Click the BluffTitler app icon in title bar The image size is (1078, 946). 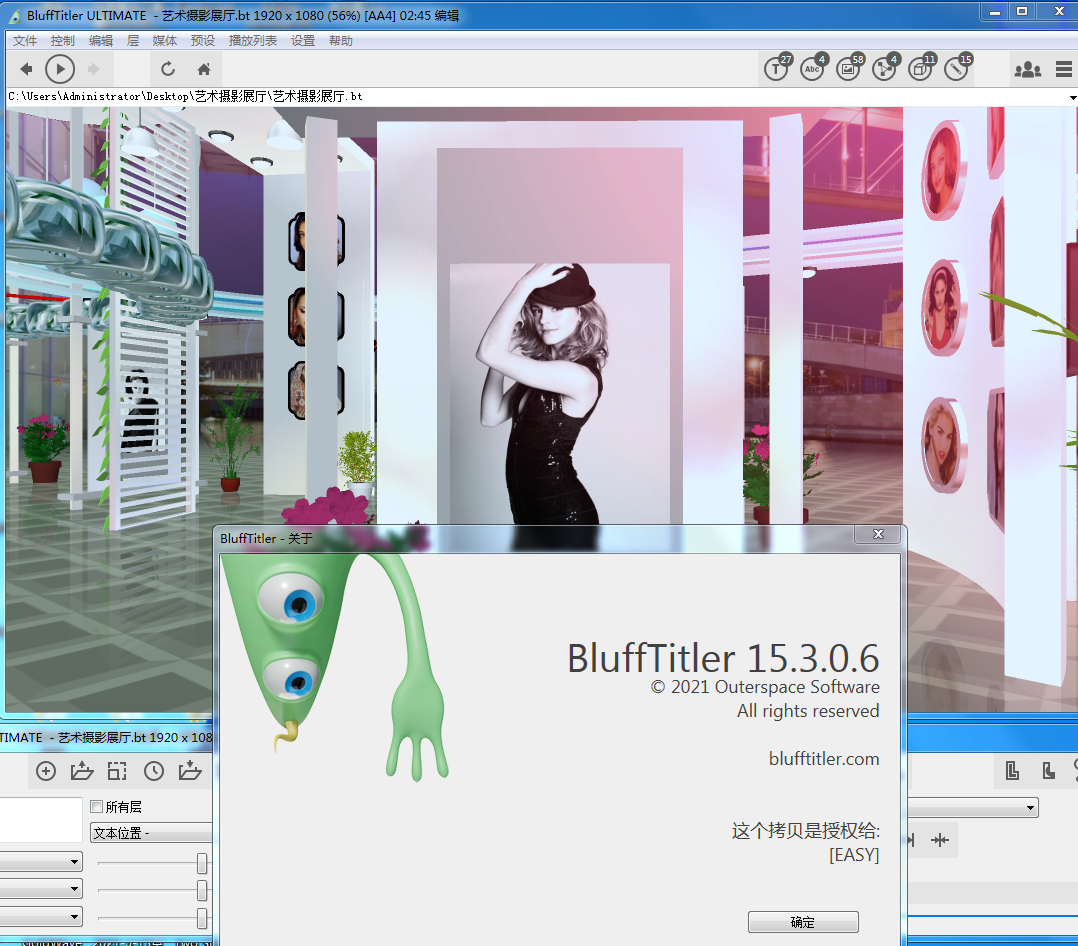[x=14, y=16]
